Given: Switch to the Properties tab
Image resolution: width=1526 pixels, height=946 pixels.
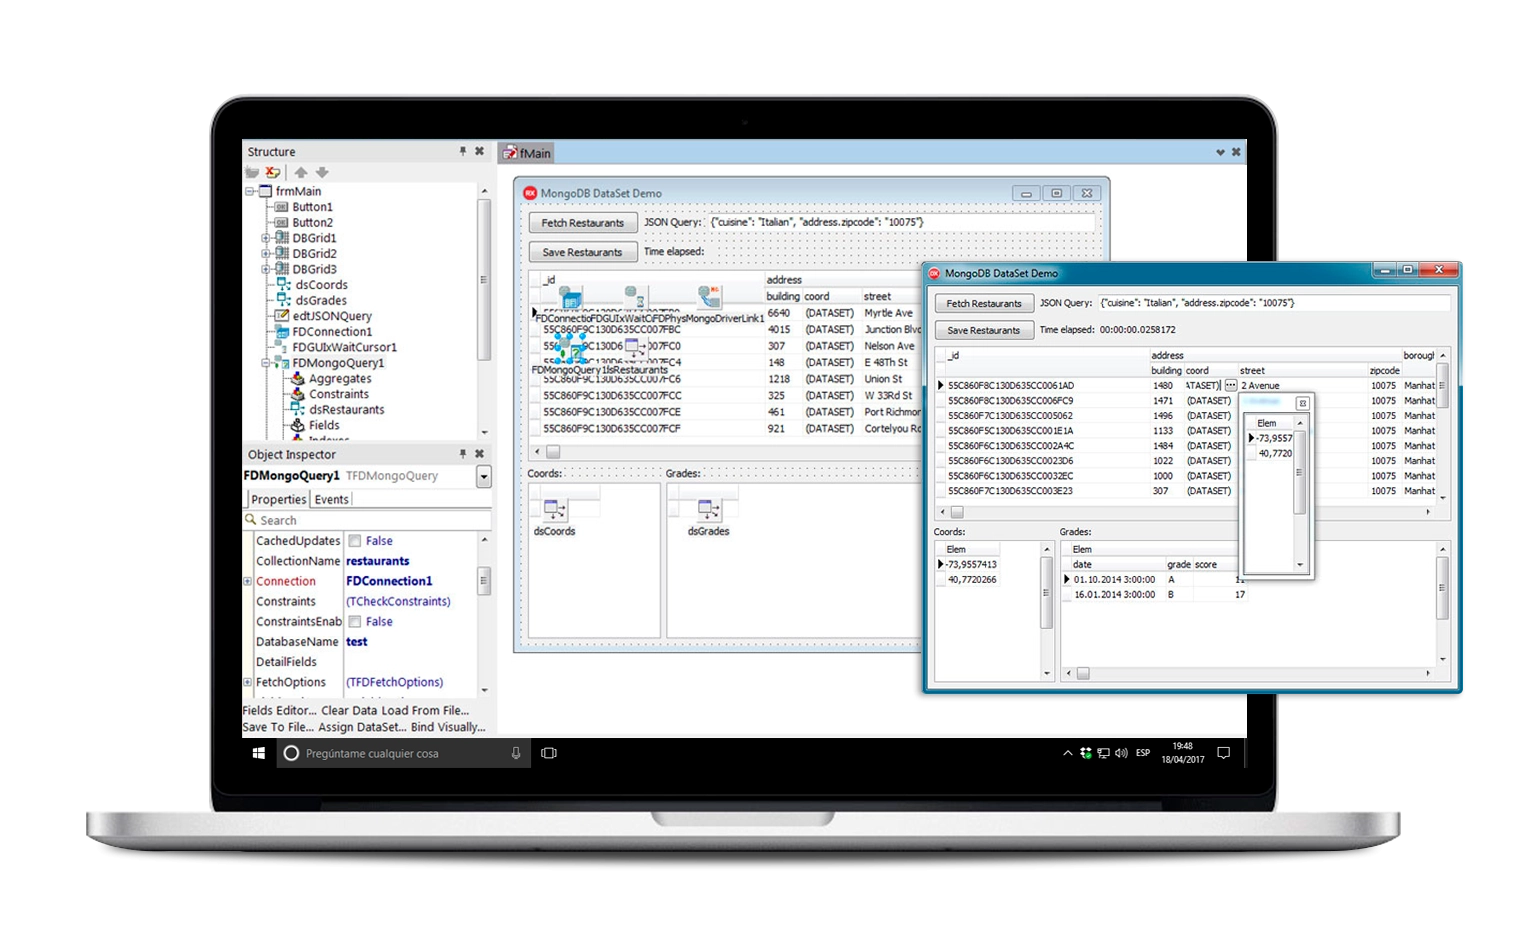Looking at the screenshot, I should [278, 499].
